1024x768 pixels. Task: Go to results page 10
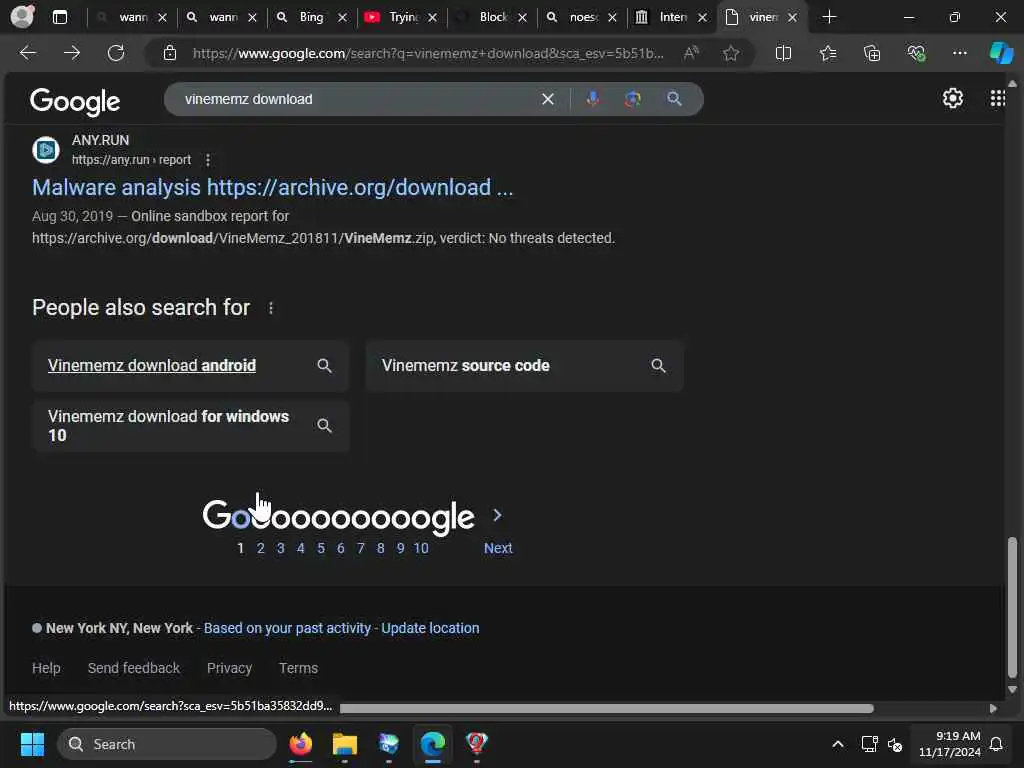[x=421, y=549]
